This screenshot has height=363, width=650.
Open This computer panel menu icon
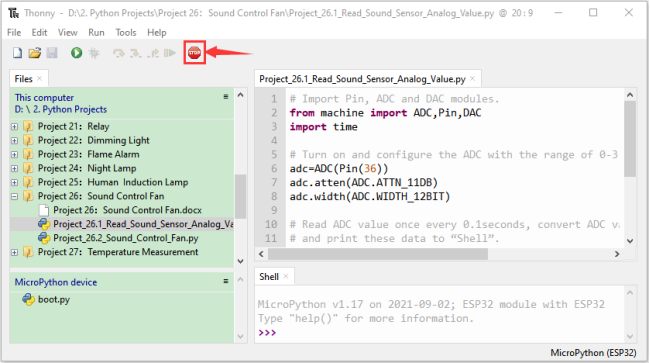coord(226,97)
